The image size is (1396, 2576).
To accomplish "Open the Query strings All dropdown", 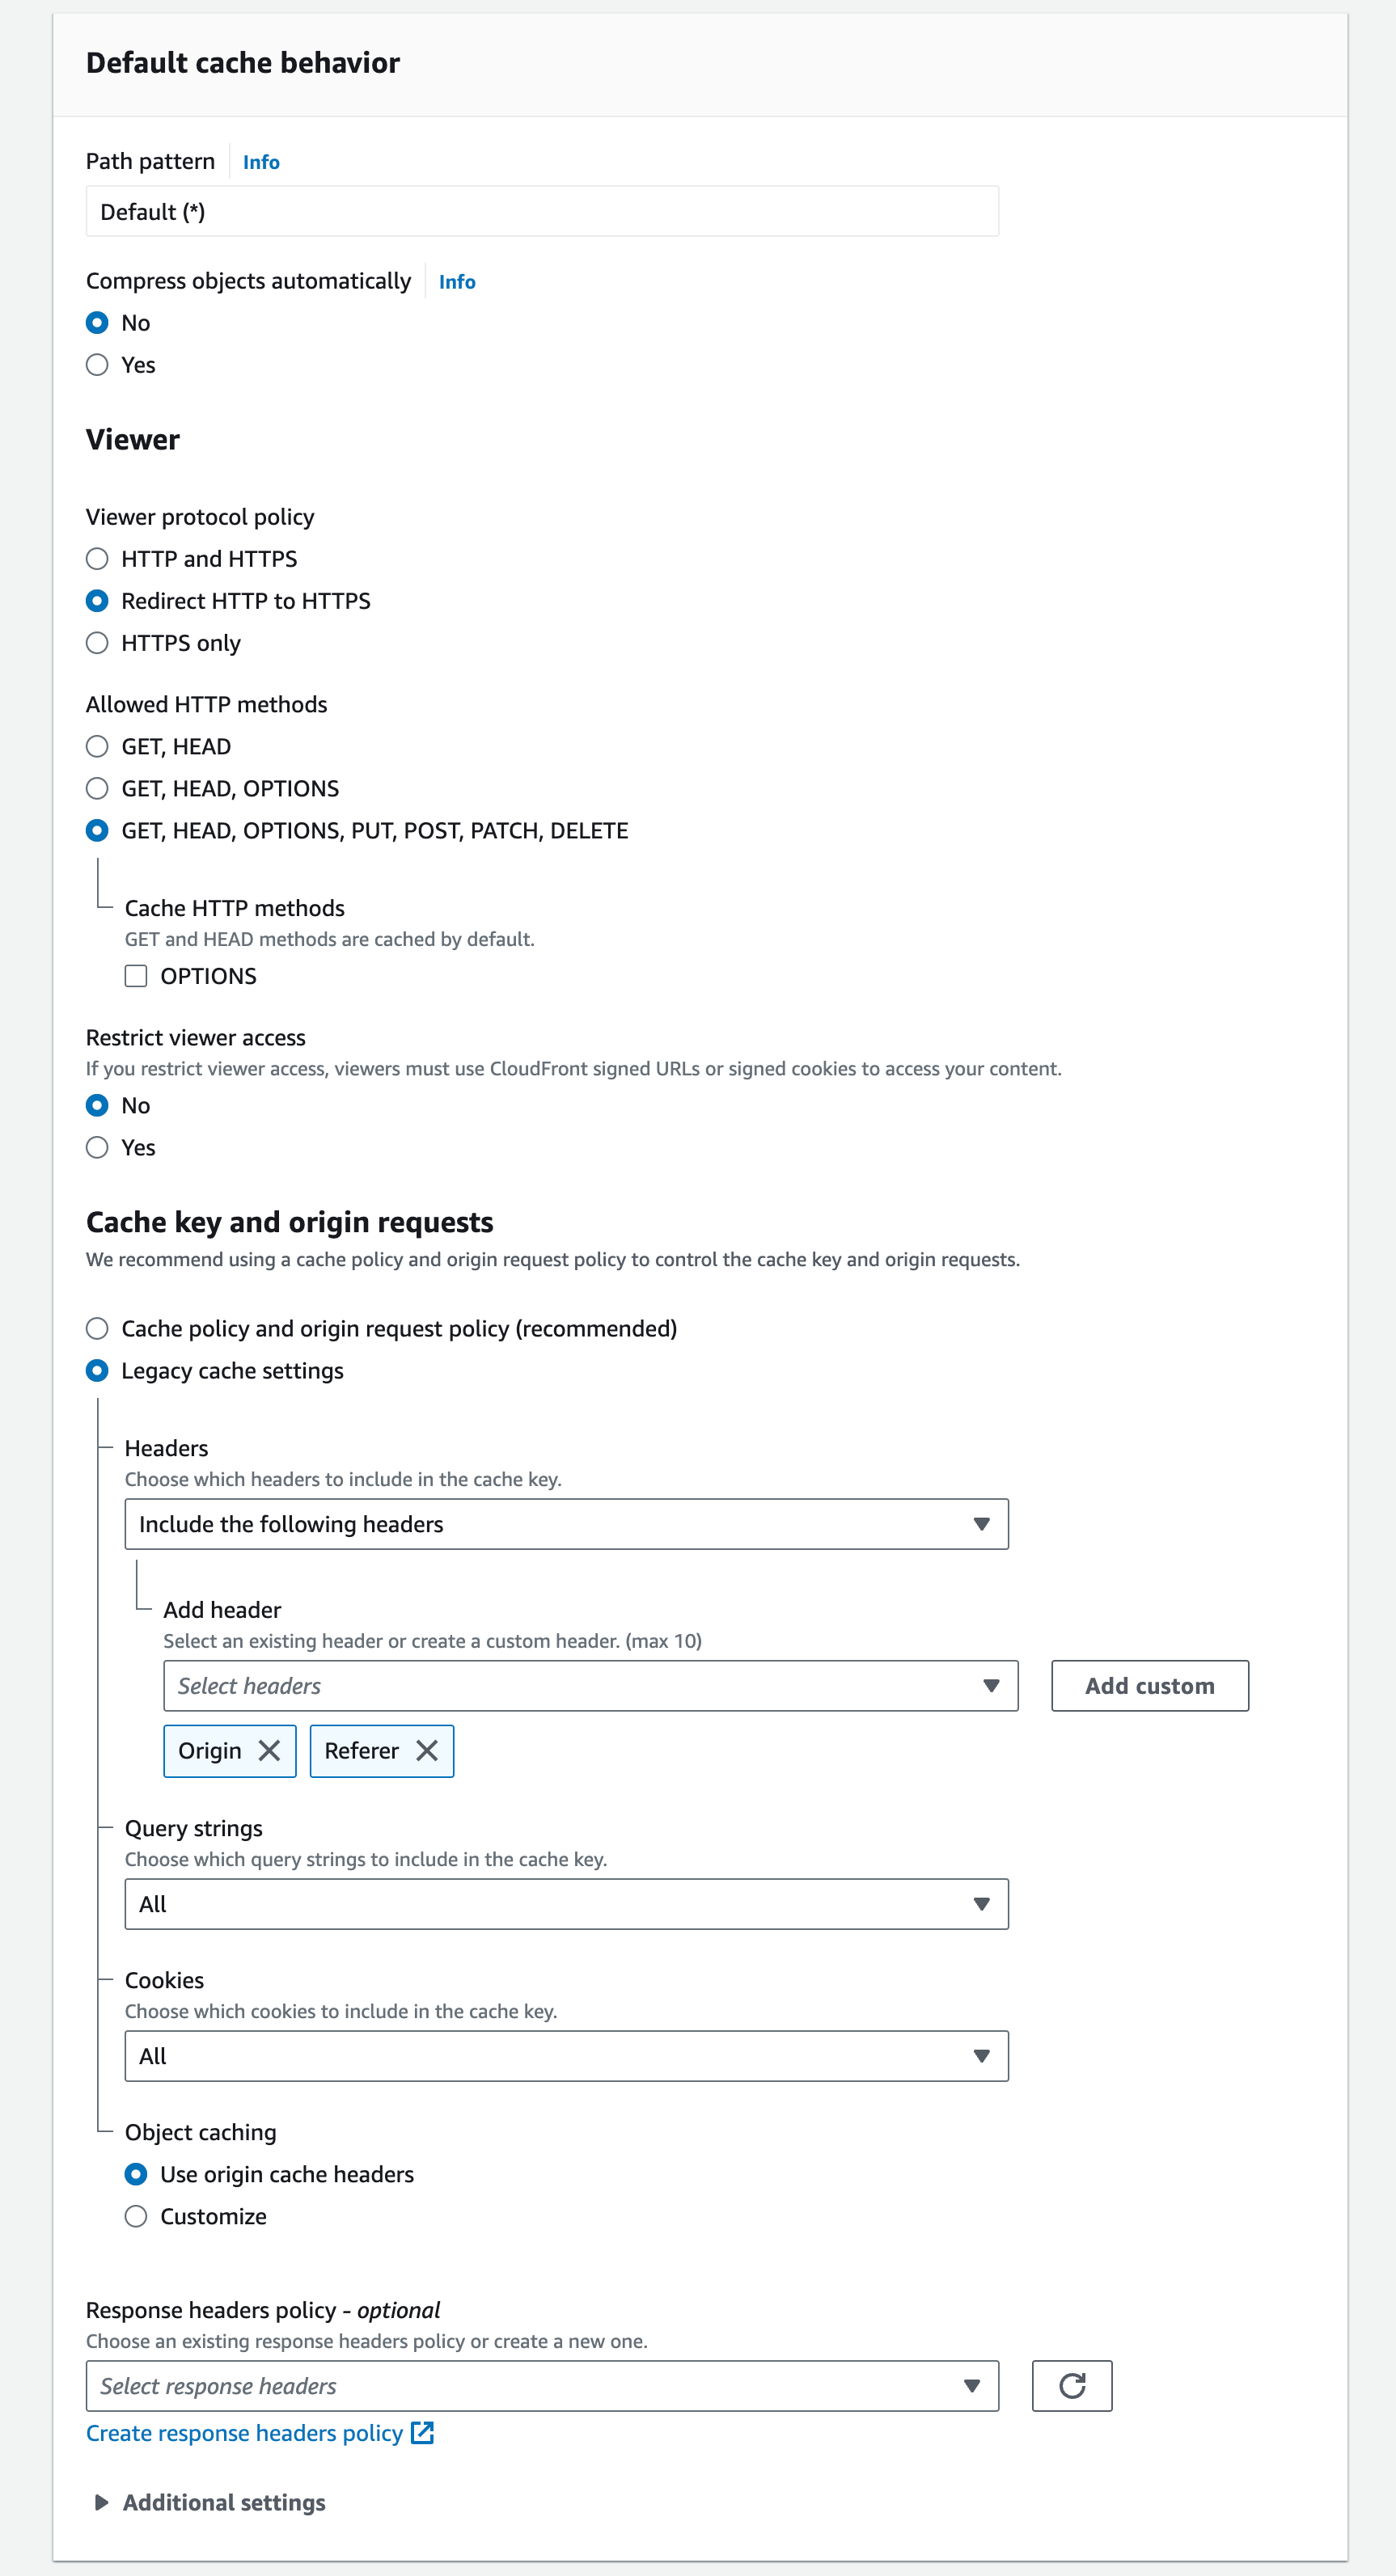I will [x=566, y=1904].
